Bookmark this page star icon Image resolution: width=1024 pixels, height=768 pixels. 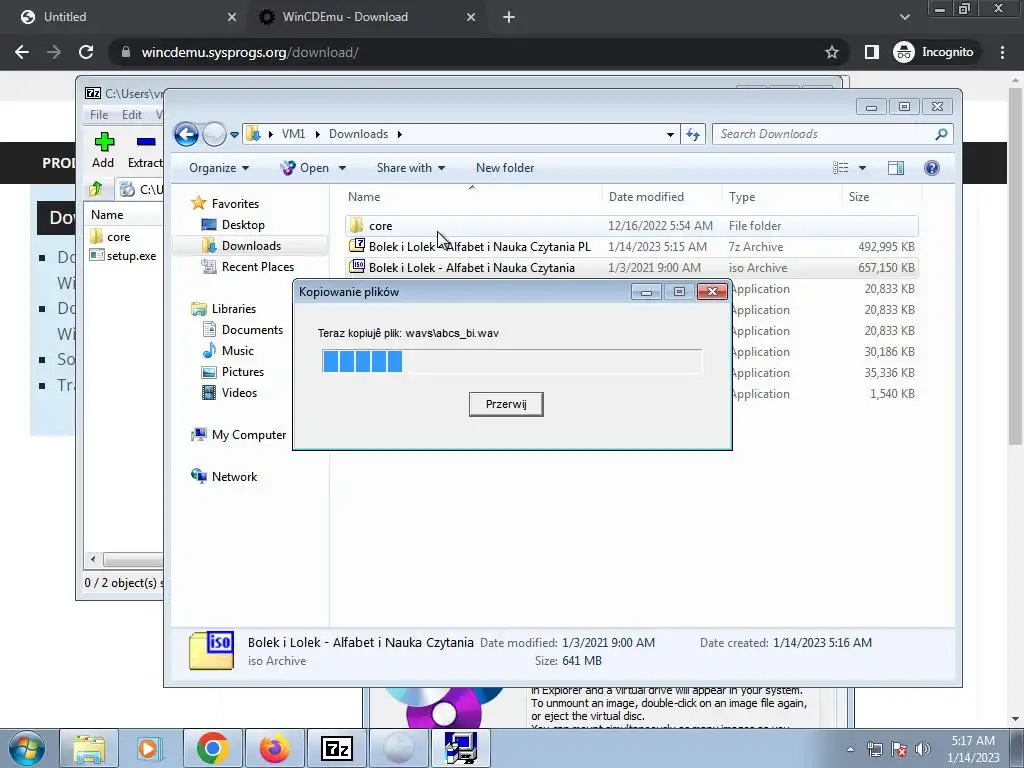[x=831, y=52]
